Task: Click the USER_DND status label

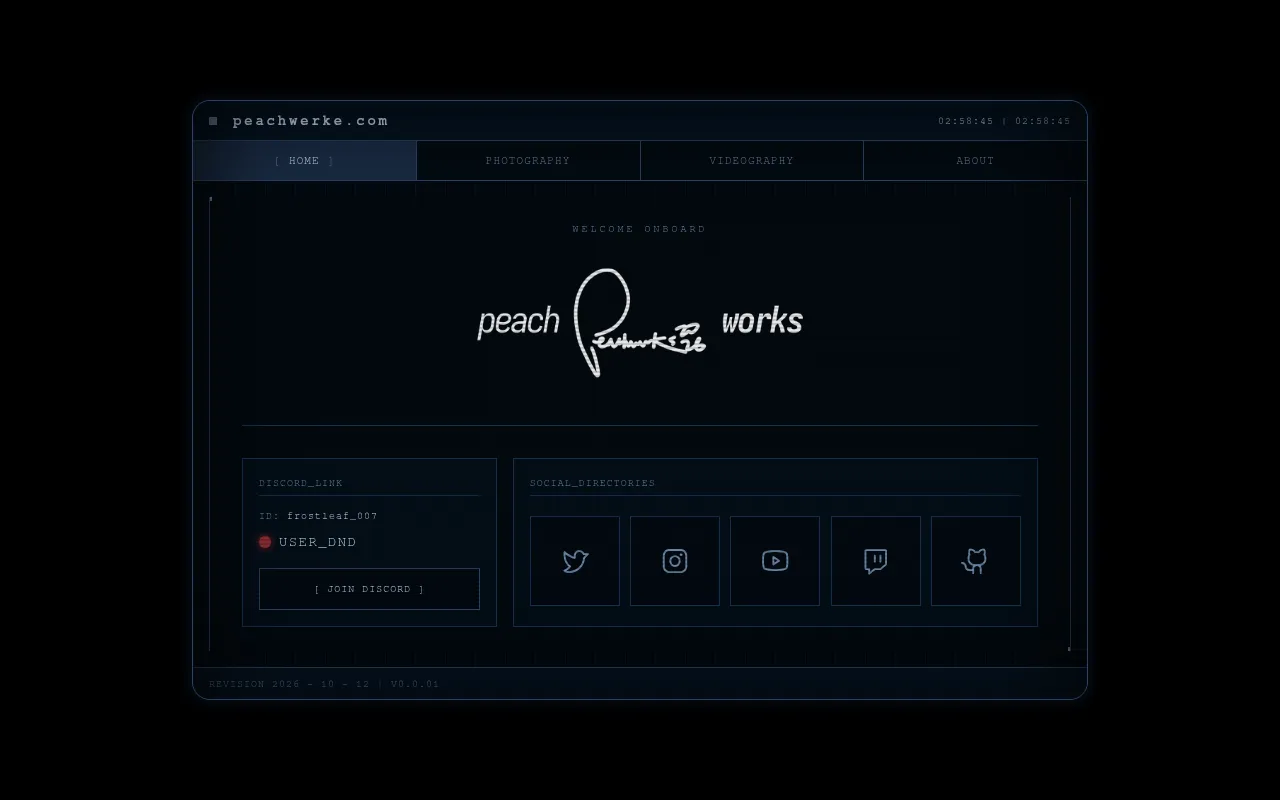Action: click(x=318, y=542)
